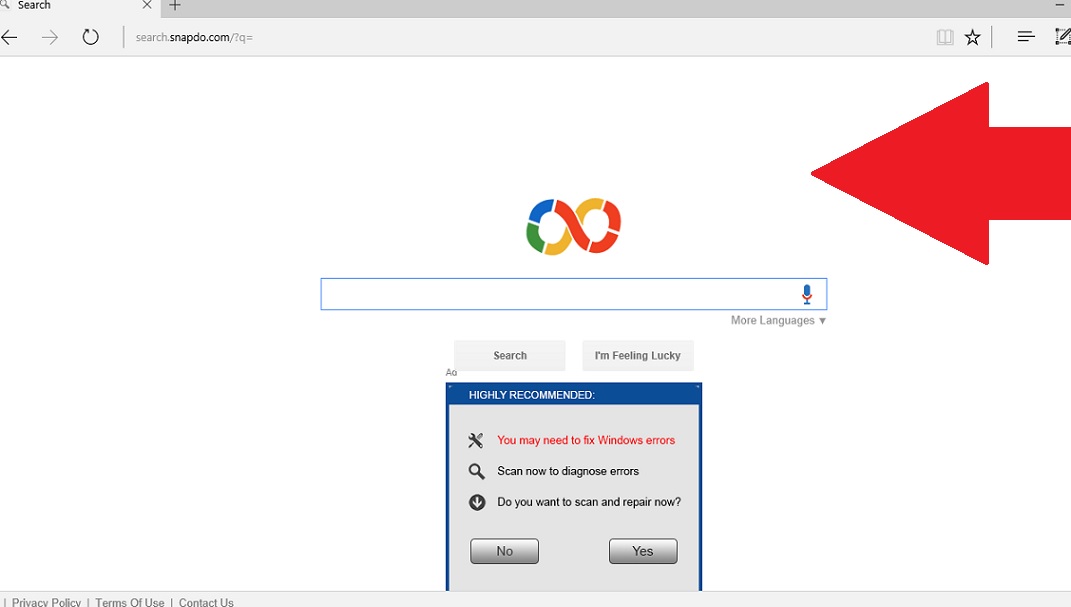Switch to the Search browser tab
This screenshot has height=607, width=1071.
click(x=70, y=6)
